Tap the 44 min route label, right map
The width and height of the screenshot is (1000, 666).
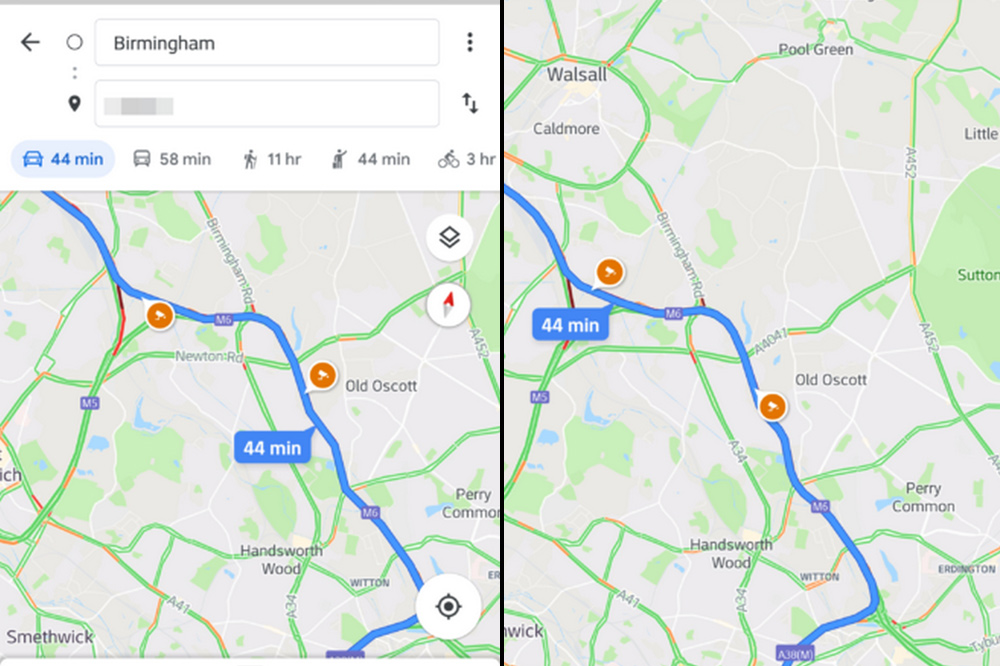point(570,325)
